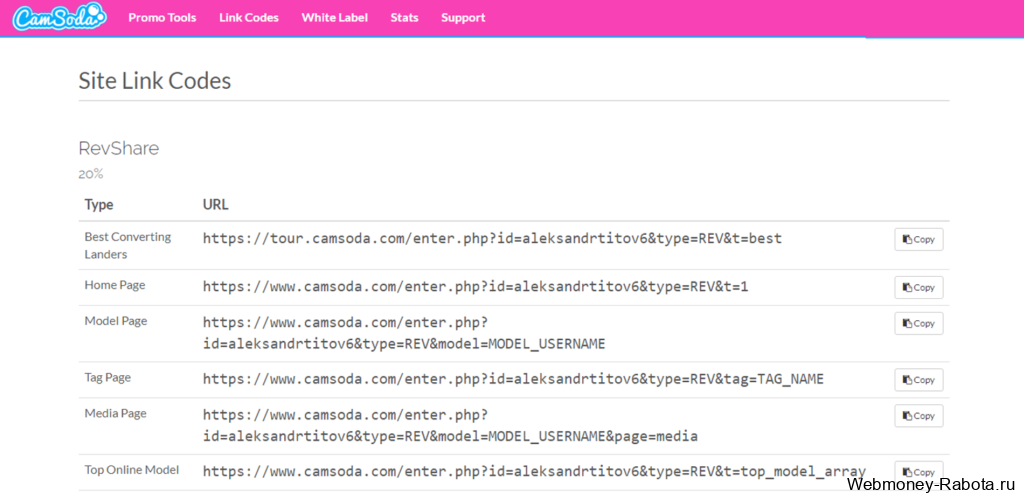1024x502 pixels.
Task: Select the Tag Page URL with TAG_NAME
Action: 513,379
